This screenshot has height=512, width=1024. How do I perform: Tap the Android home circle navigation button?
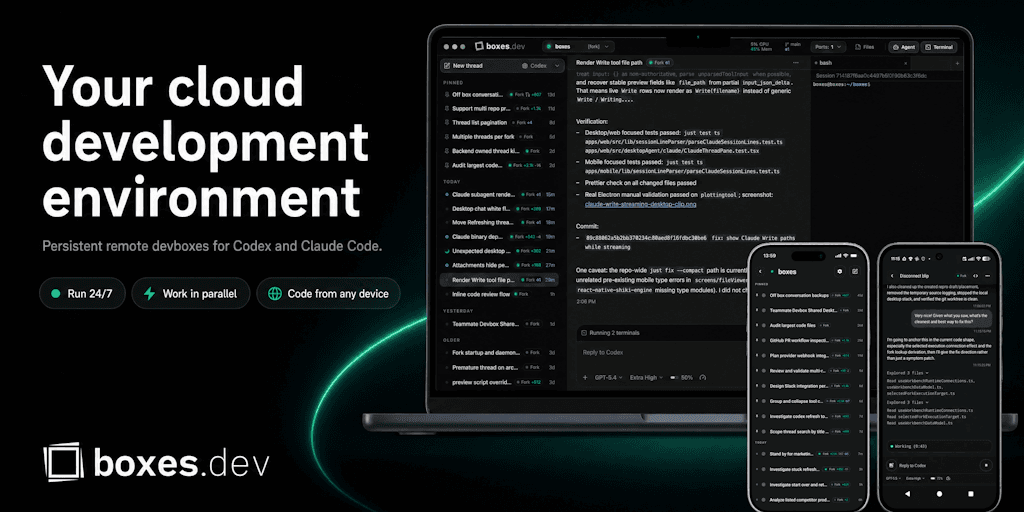(939, 494)
